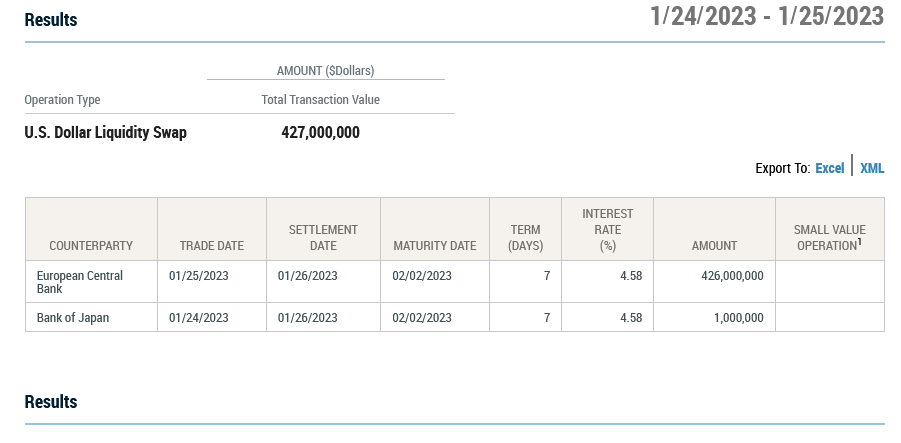Click the Bank of Japan term value 7

[x=547, y=318]
